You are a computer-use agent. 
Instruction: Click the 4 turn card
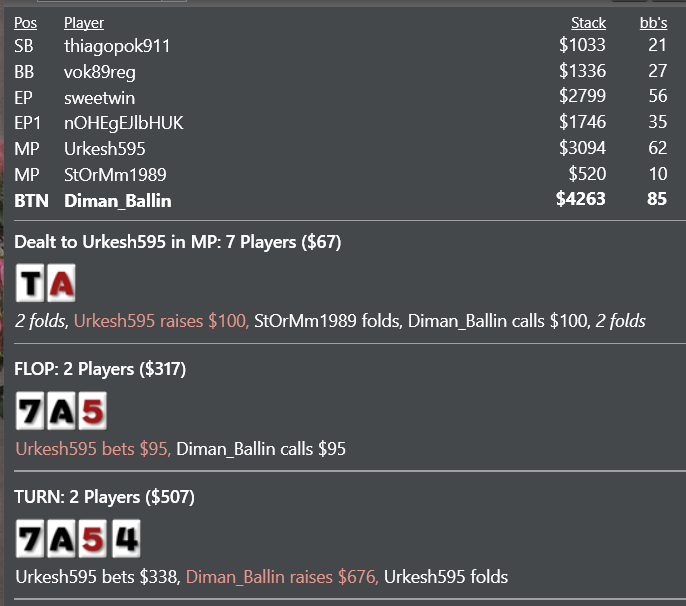pyautogui.click(x=126, y=539)
